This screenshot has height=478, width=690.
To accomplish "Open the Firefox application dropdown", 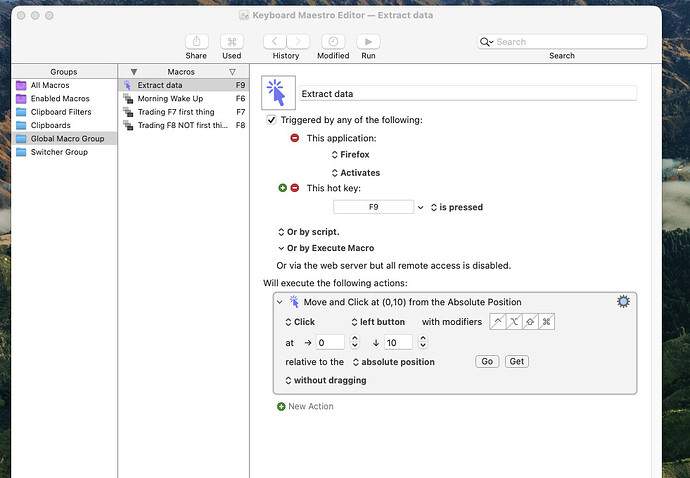I will 351,154.
